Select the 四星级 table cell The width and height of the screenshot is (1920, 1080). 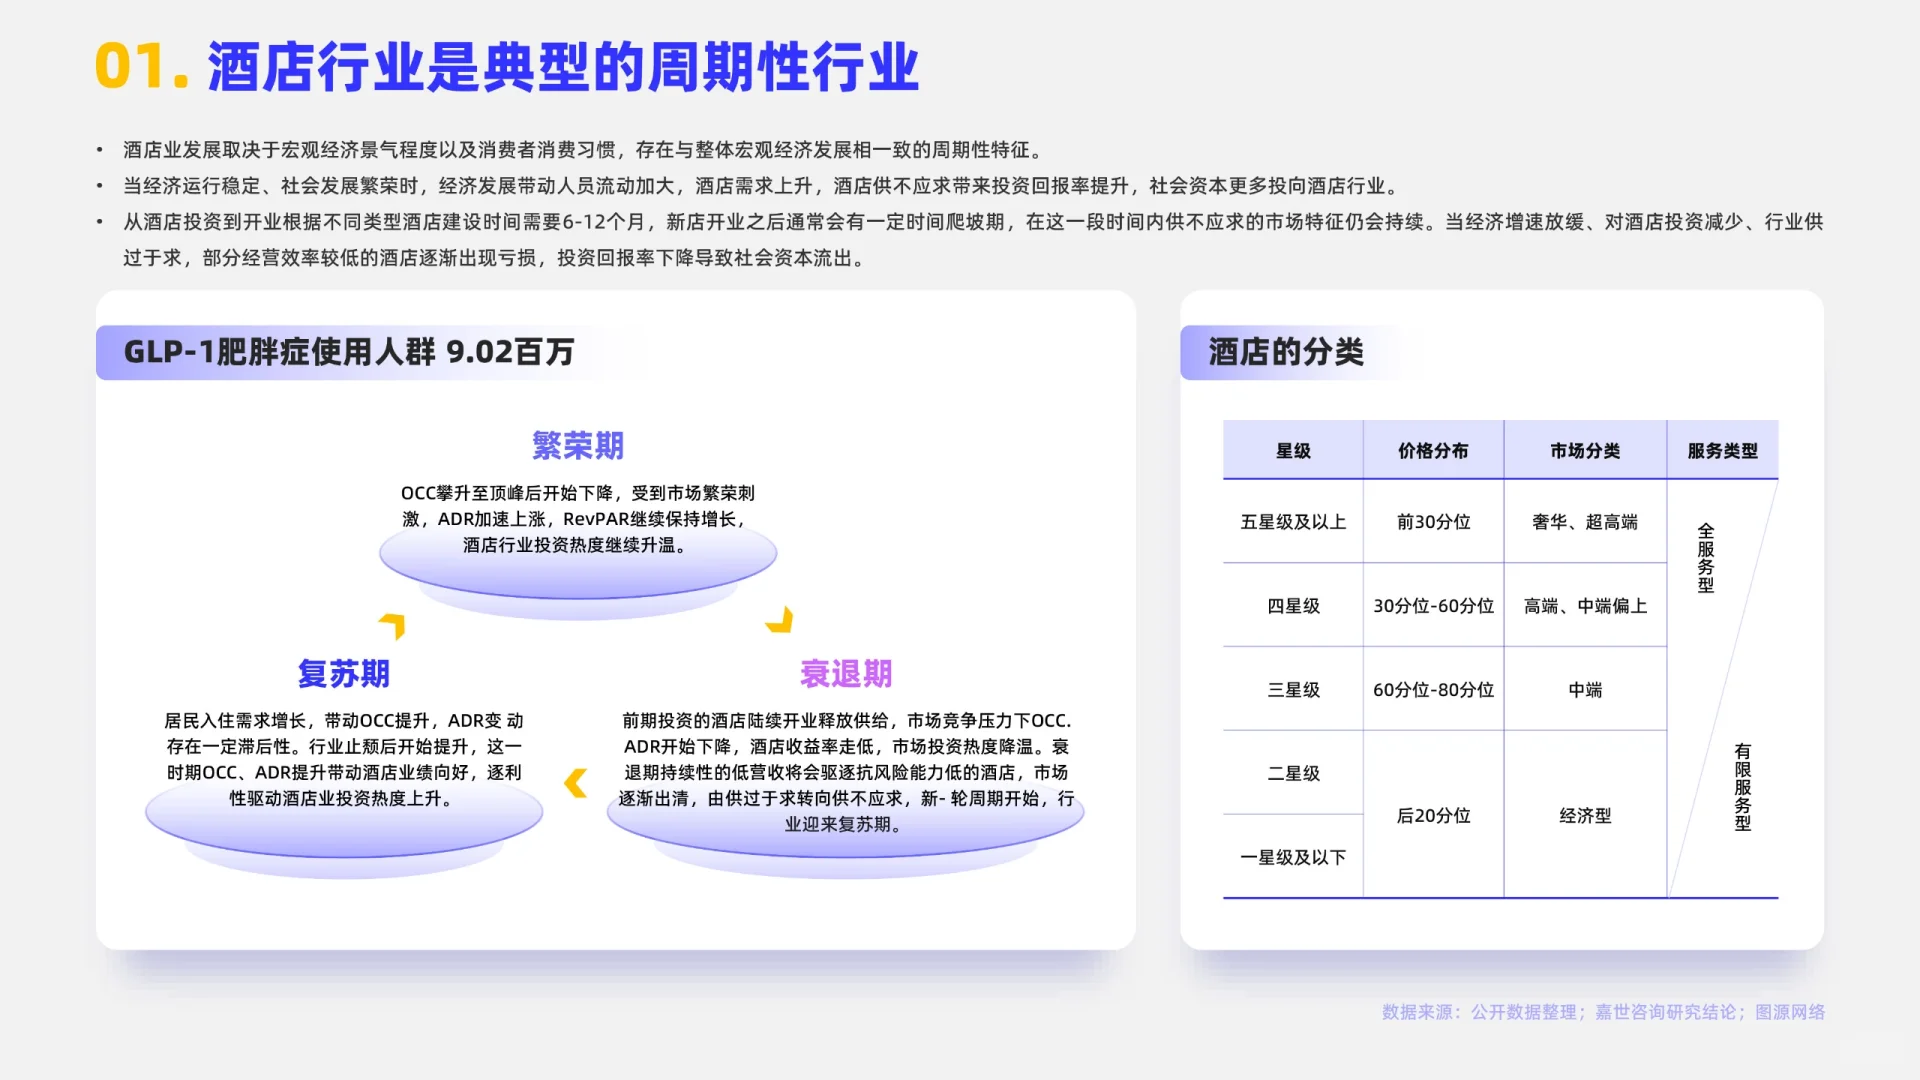(x=1293, y=606)
